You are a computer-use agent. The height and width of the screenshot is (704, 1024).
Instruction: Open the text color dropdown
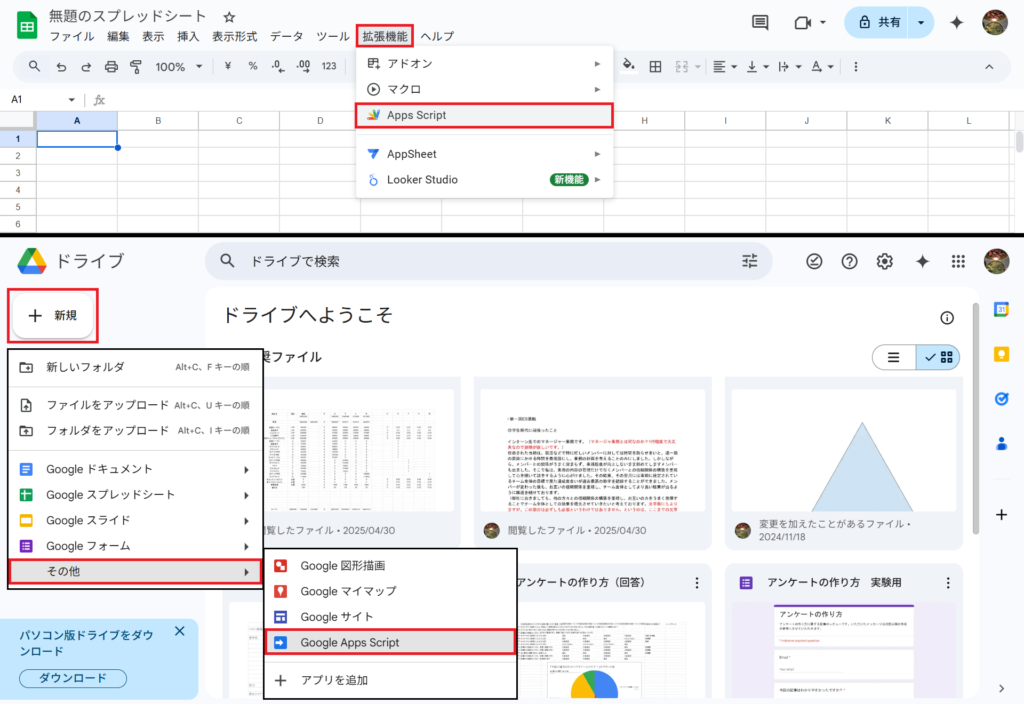click(822, 67)
